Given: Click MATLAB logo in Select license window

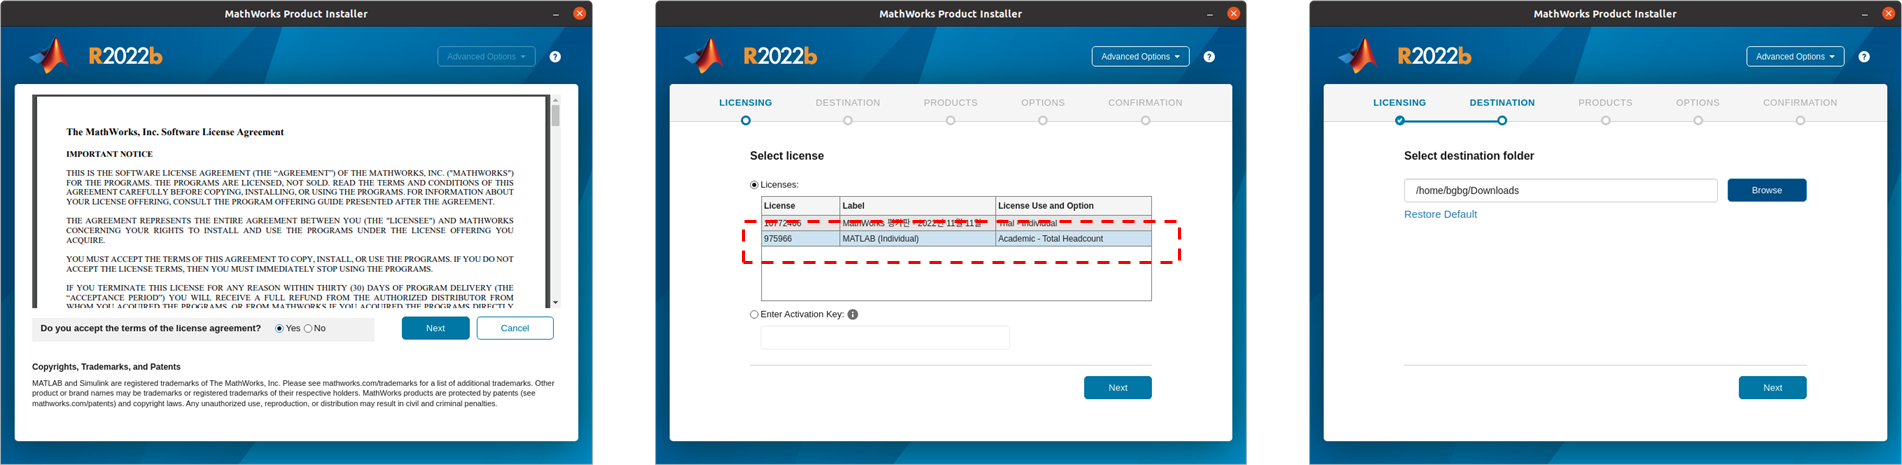Looking at the screenshot, I should pyautogui.click(x=704, y=56).
